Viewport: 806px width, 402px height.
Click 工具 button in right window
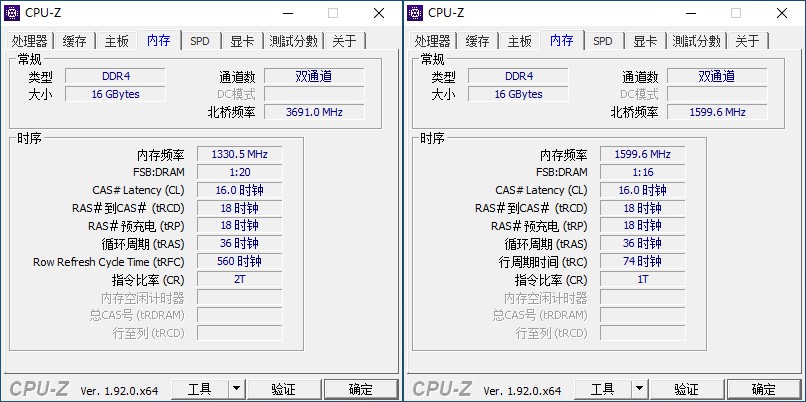pos(602,389)
